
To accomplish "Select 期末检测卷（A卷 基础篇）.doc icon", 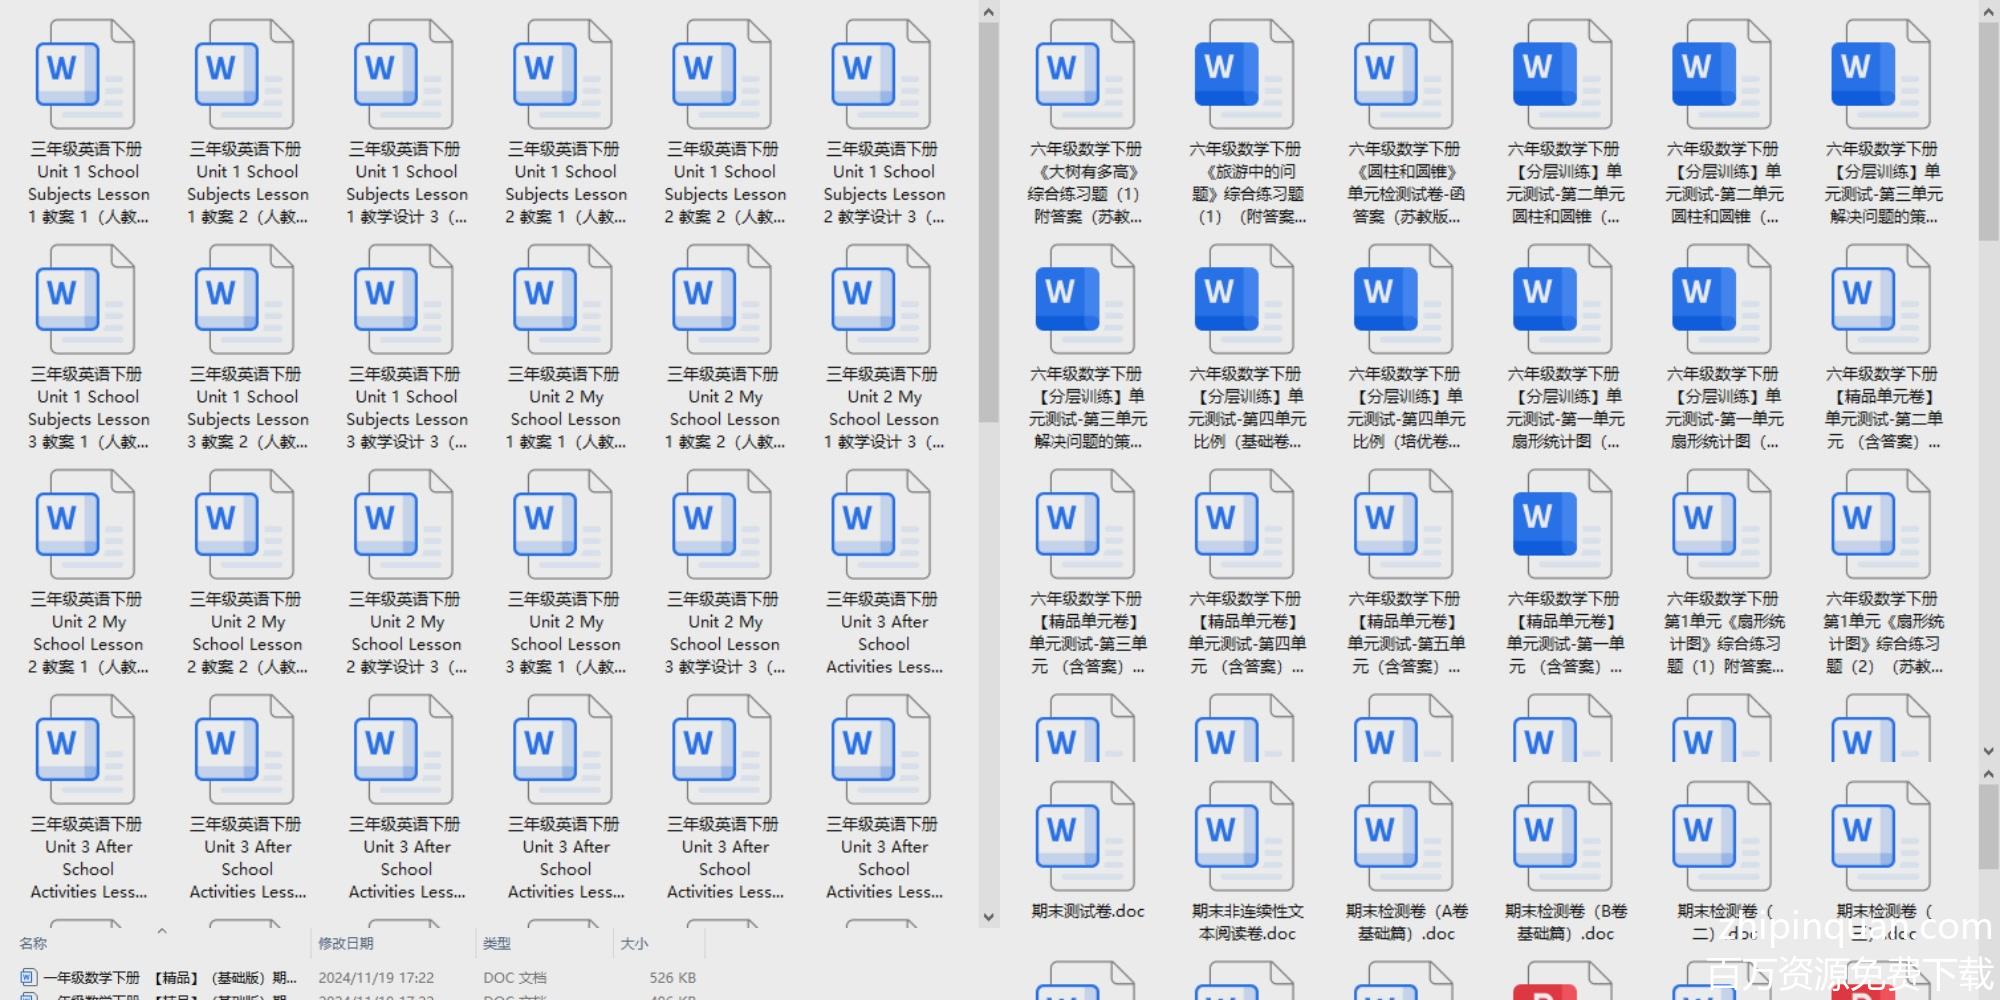I will [1403, 837].
